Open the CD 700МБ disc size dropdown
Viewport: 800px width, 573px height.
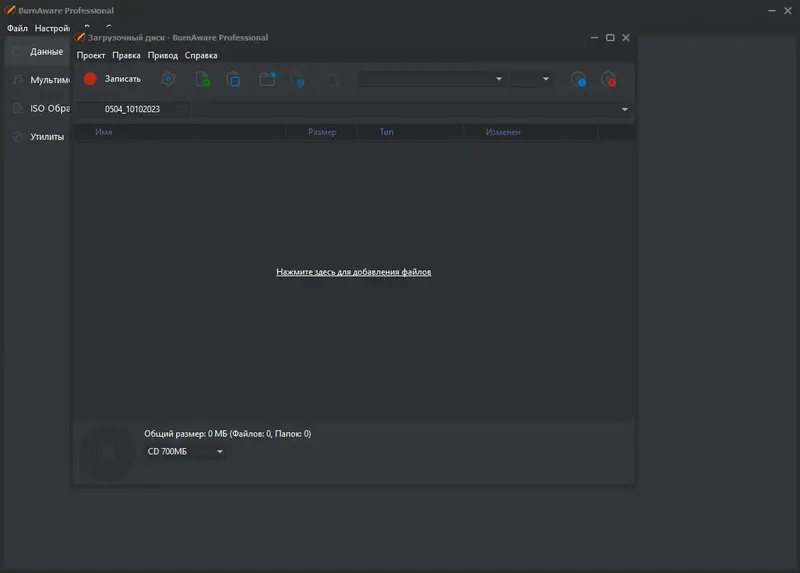click(185, 452)
